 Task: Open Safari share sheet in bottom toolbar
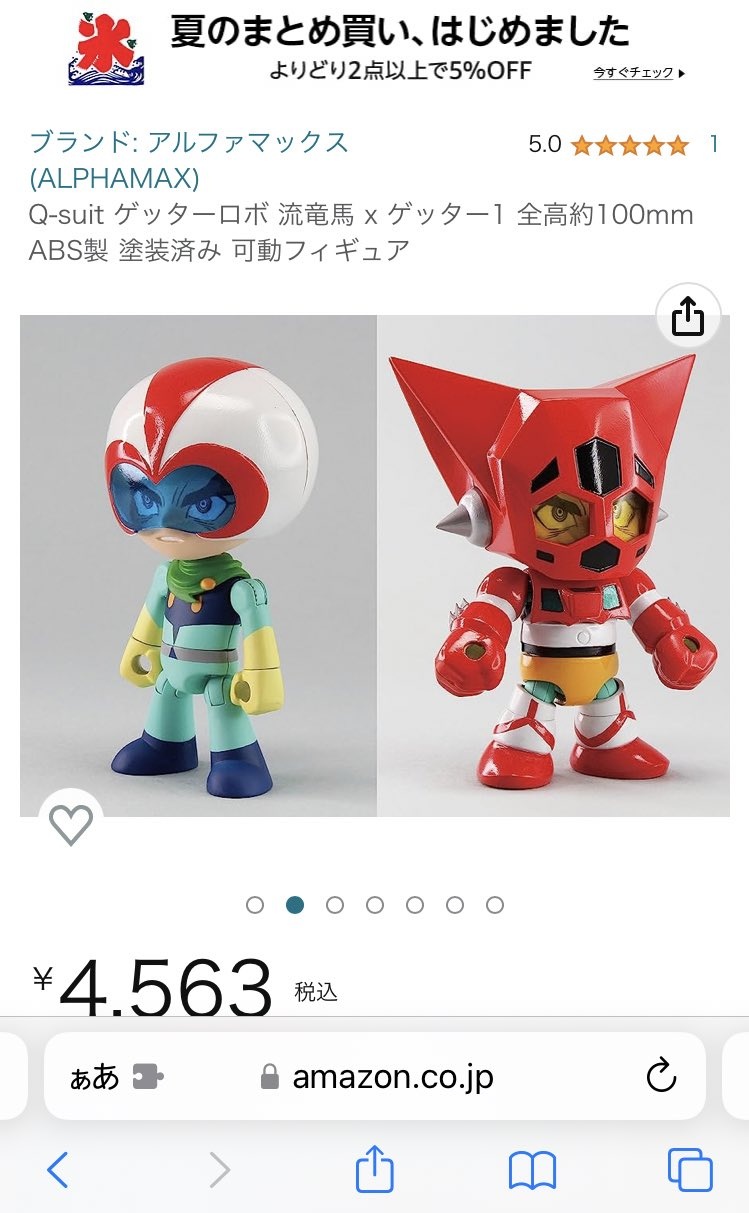(x=375, y=1167)
